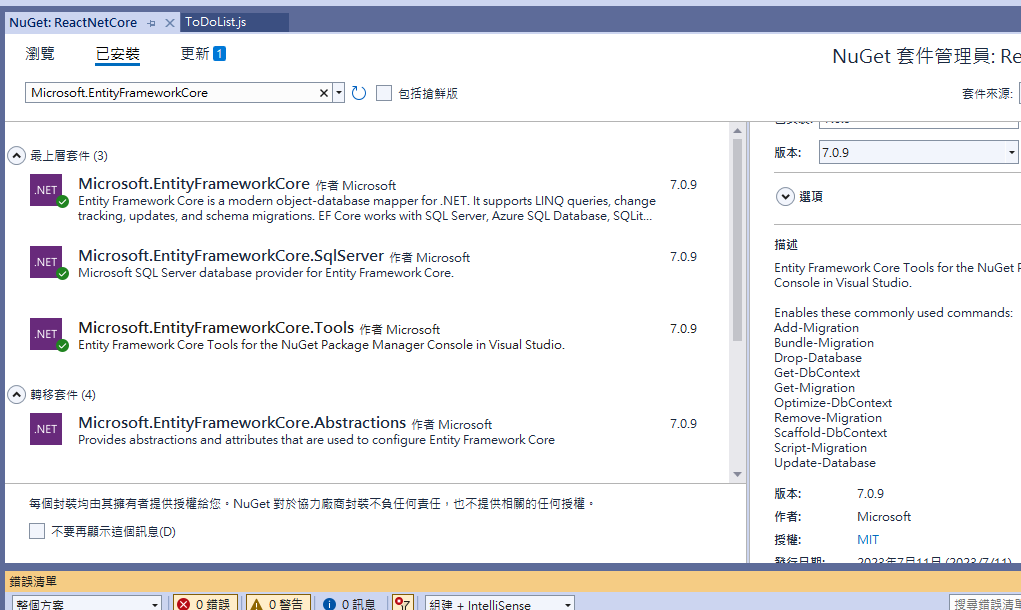The width and height of the screenshot is (1021, 610).
Task: Select Microsoft.EntityFrameworkCore.Tools package title
Action: click(x=216, y=327)
